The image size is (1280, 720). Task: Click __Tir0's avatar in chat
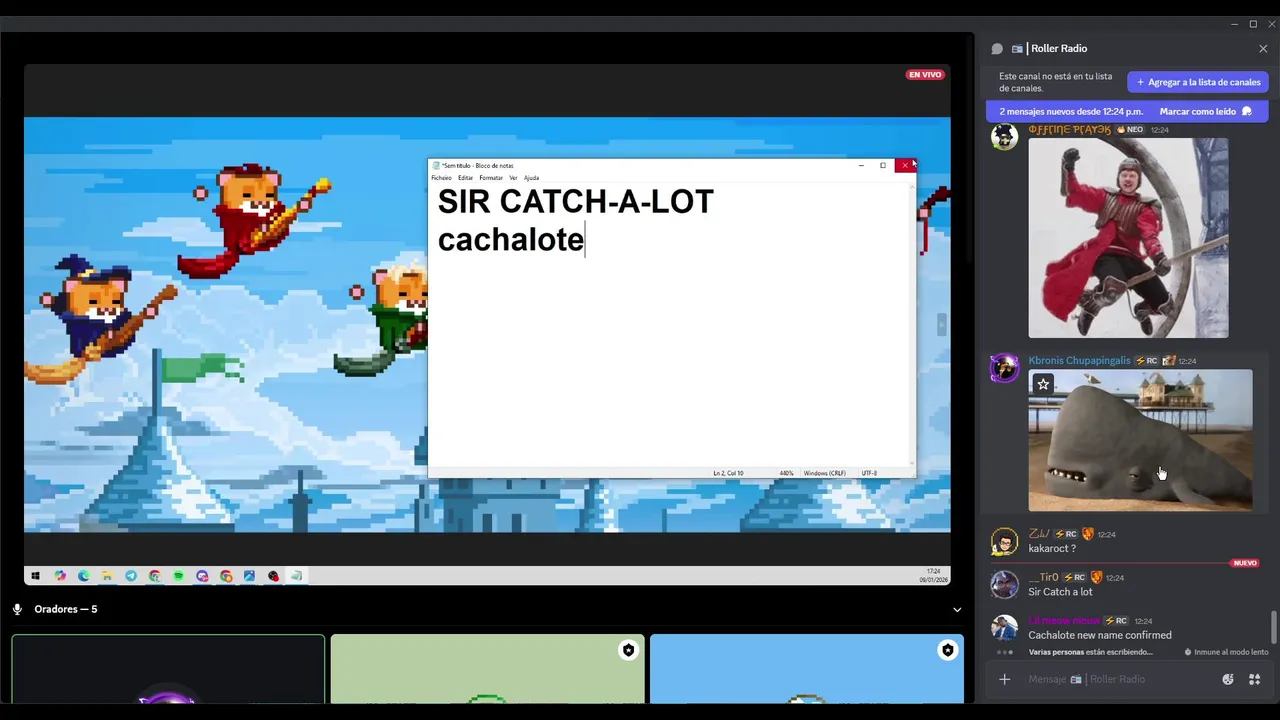[x=1004, y=584]
